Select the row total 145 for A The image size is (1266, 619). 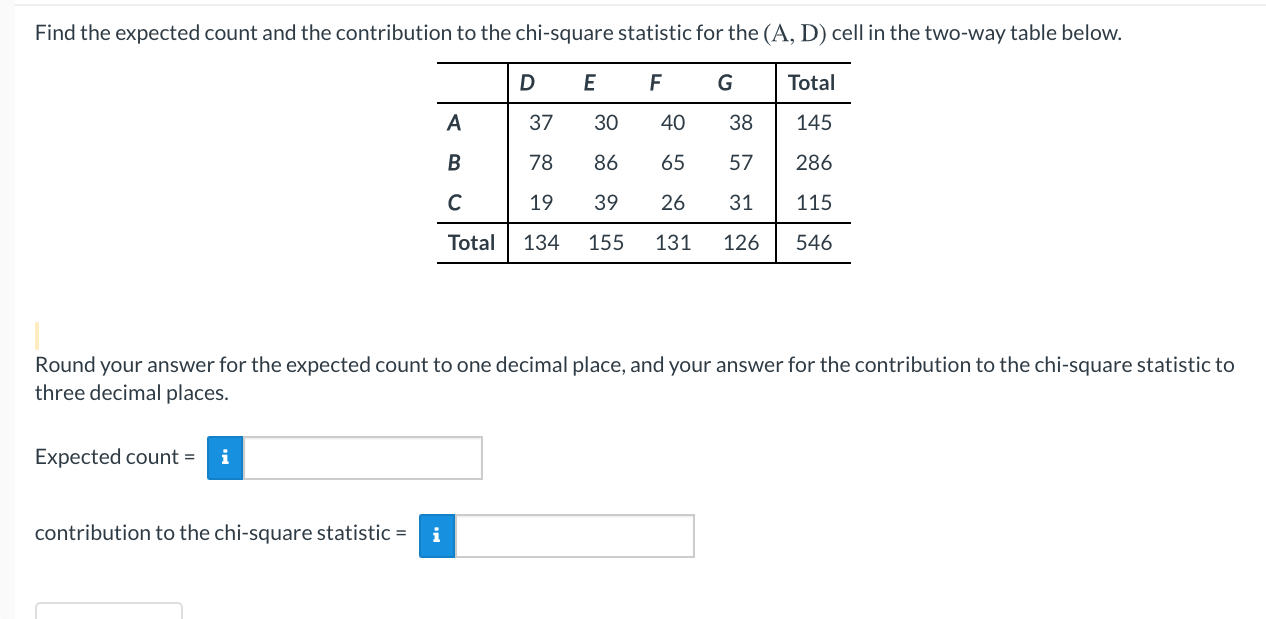click(x=813, y=122)
